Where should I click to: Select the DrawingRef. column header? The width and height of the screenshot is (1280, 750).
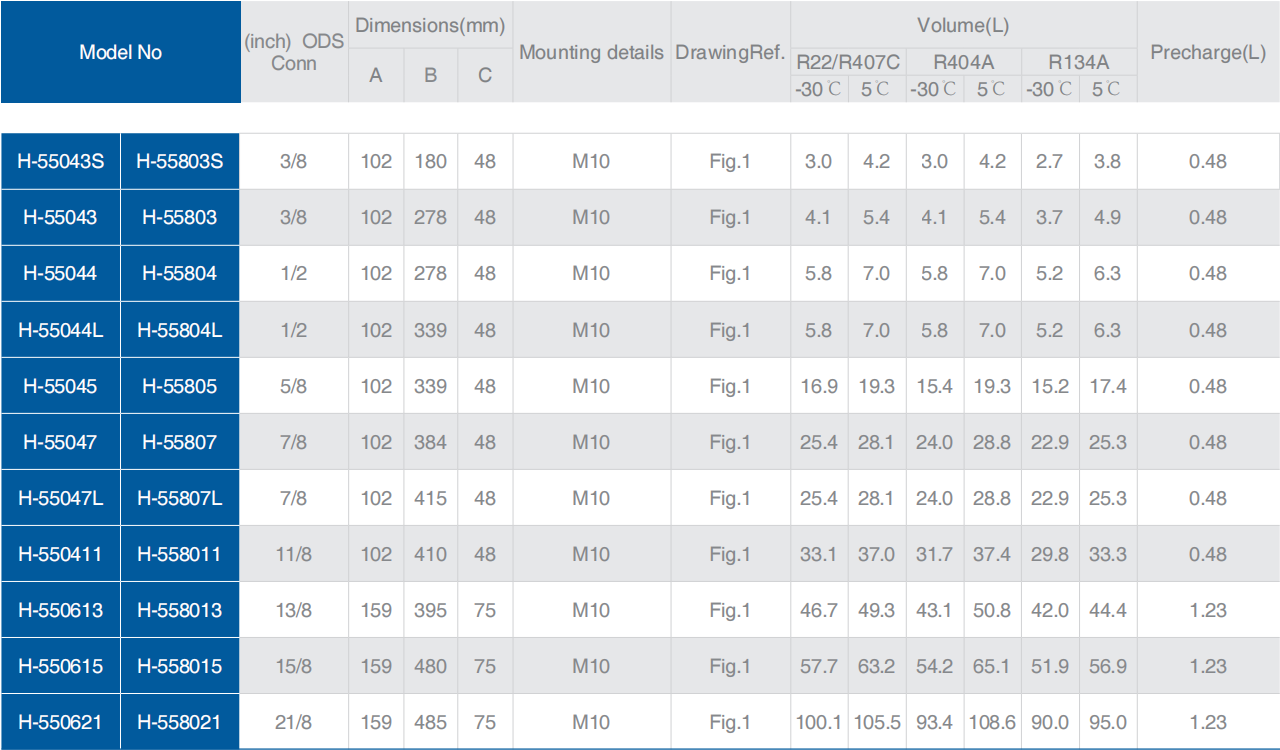click(730, 52)
